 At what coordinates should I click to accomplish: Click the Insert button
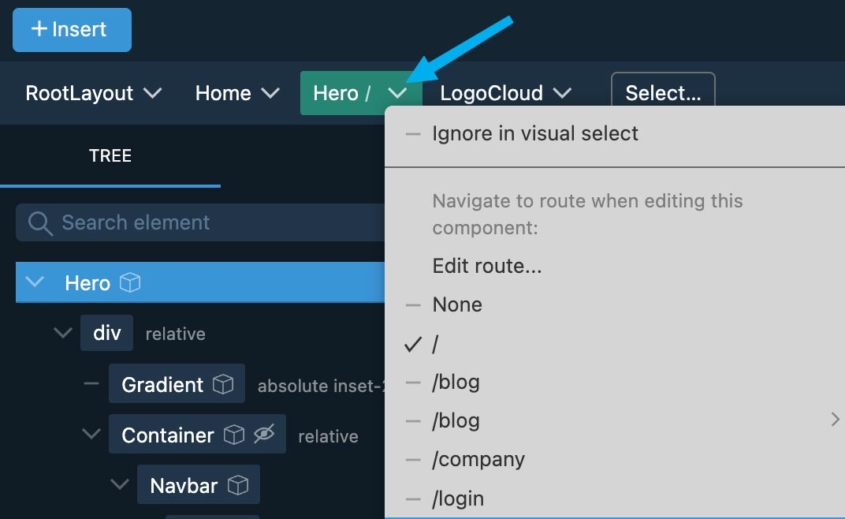pyautogui.click(x=71, y=29)
